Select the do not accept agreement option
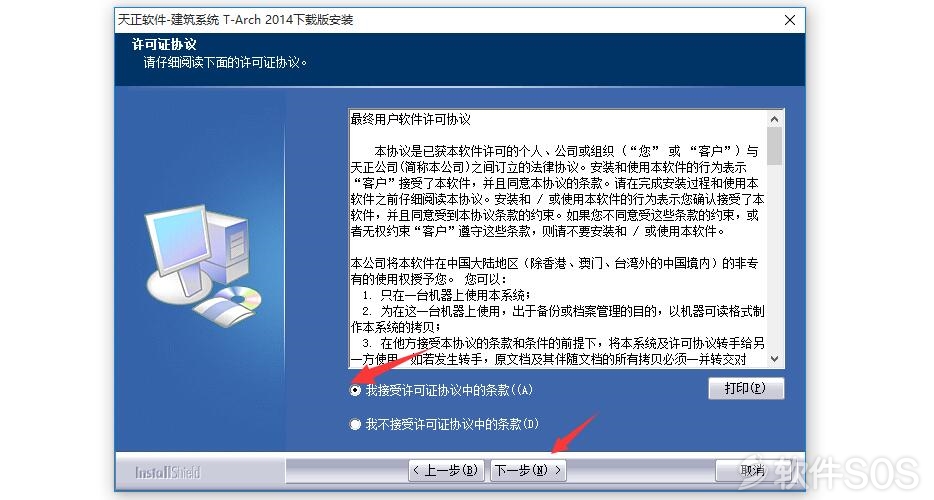Screen dimensions: 934x500 pos(355,424)
